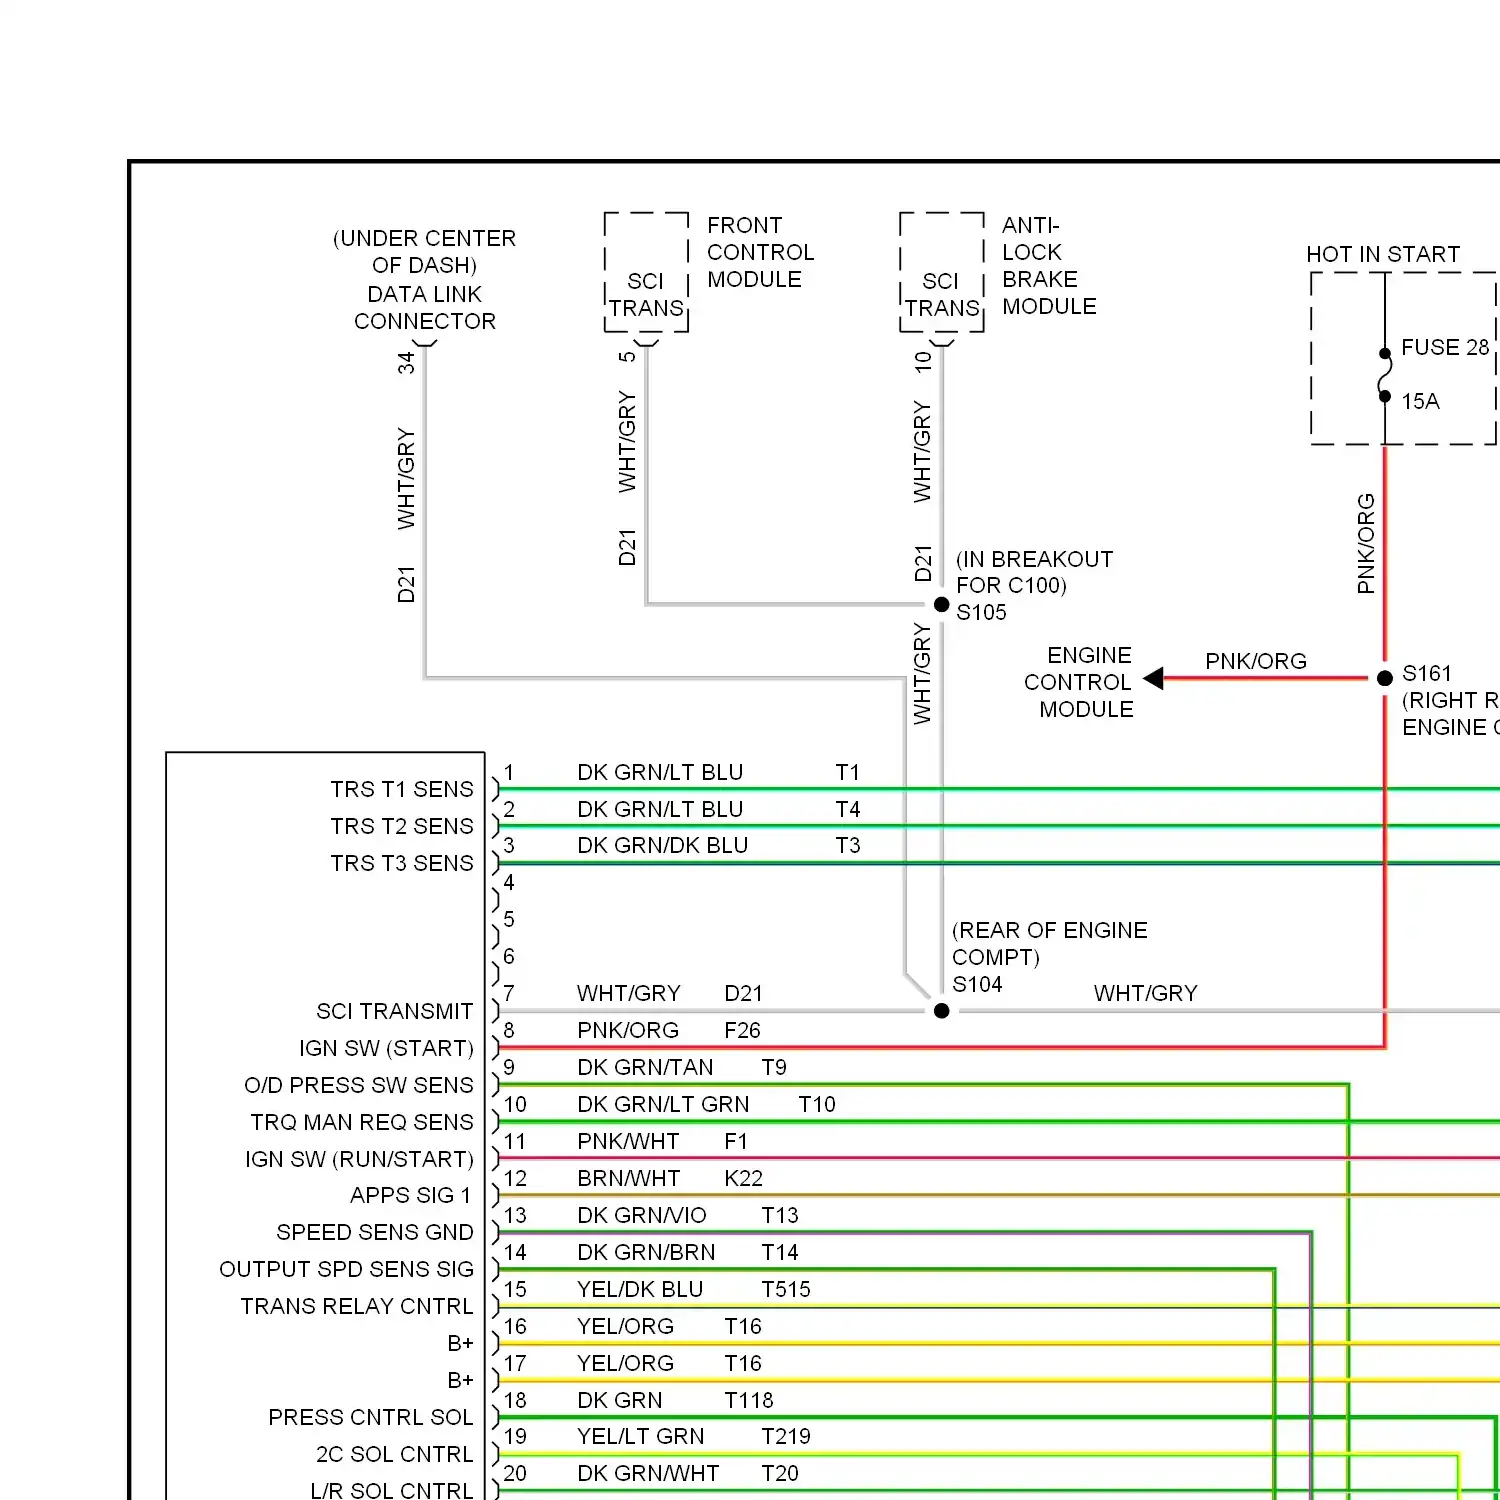
Task: Click circuit code T4
Action: click(x=848, y=809)
